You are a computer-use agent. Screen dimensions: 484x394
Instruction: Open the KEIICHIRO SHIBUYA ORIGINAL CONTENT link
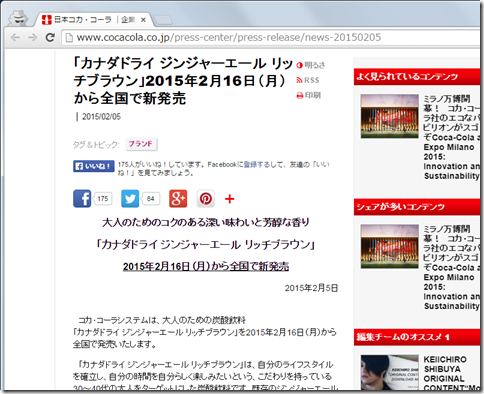pos(452,373)
